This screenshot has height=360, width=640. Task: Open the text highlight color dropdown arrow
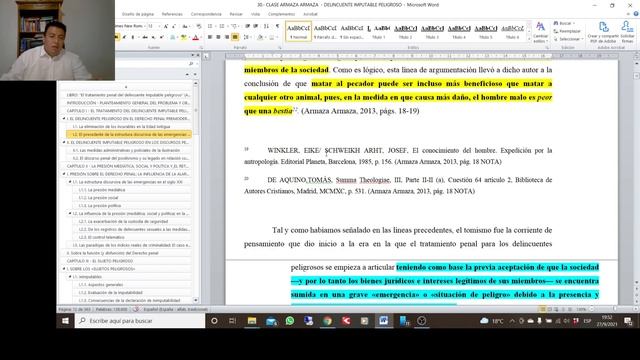click(189, 37)
